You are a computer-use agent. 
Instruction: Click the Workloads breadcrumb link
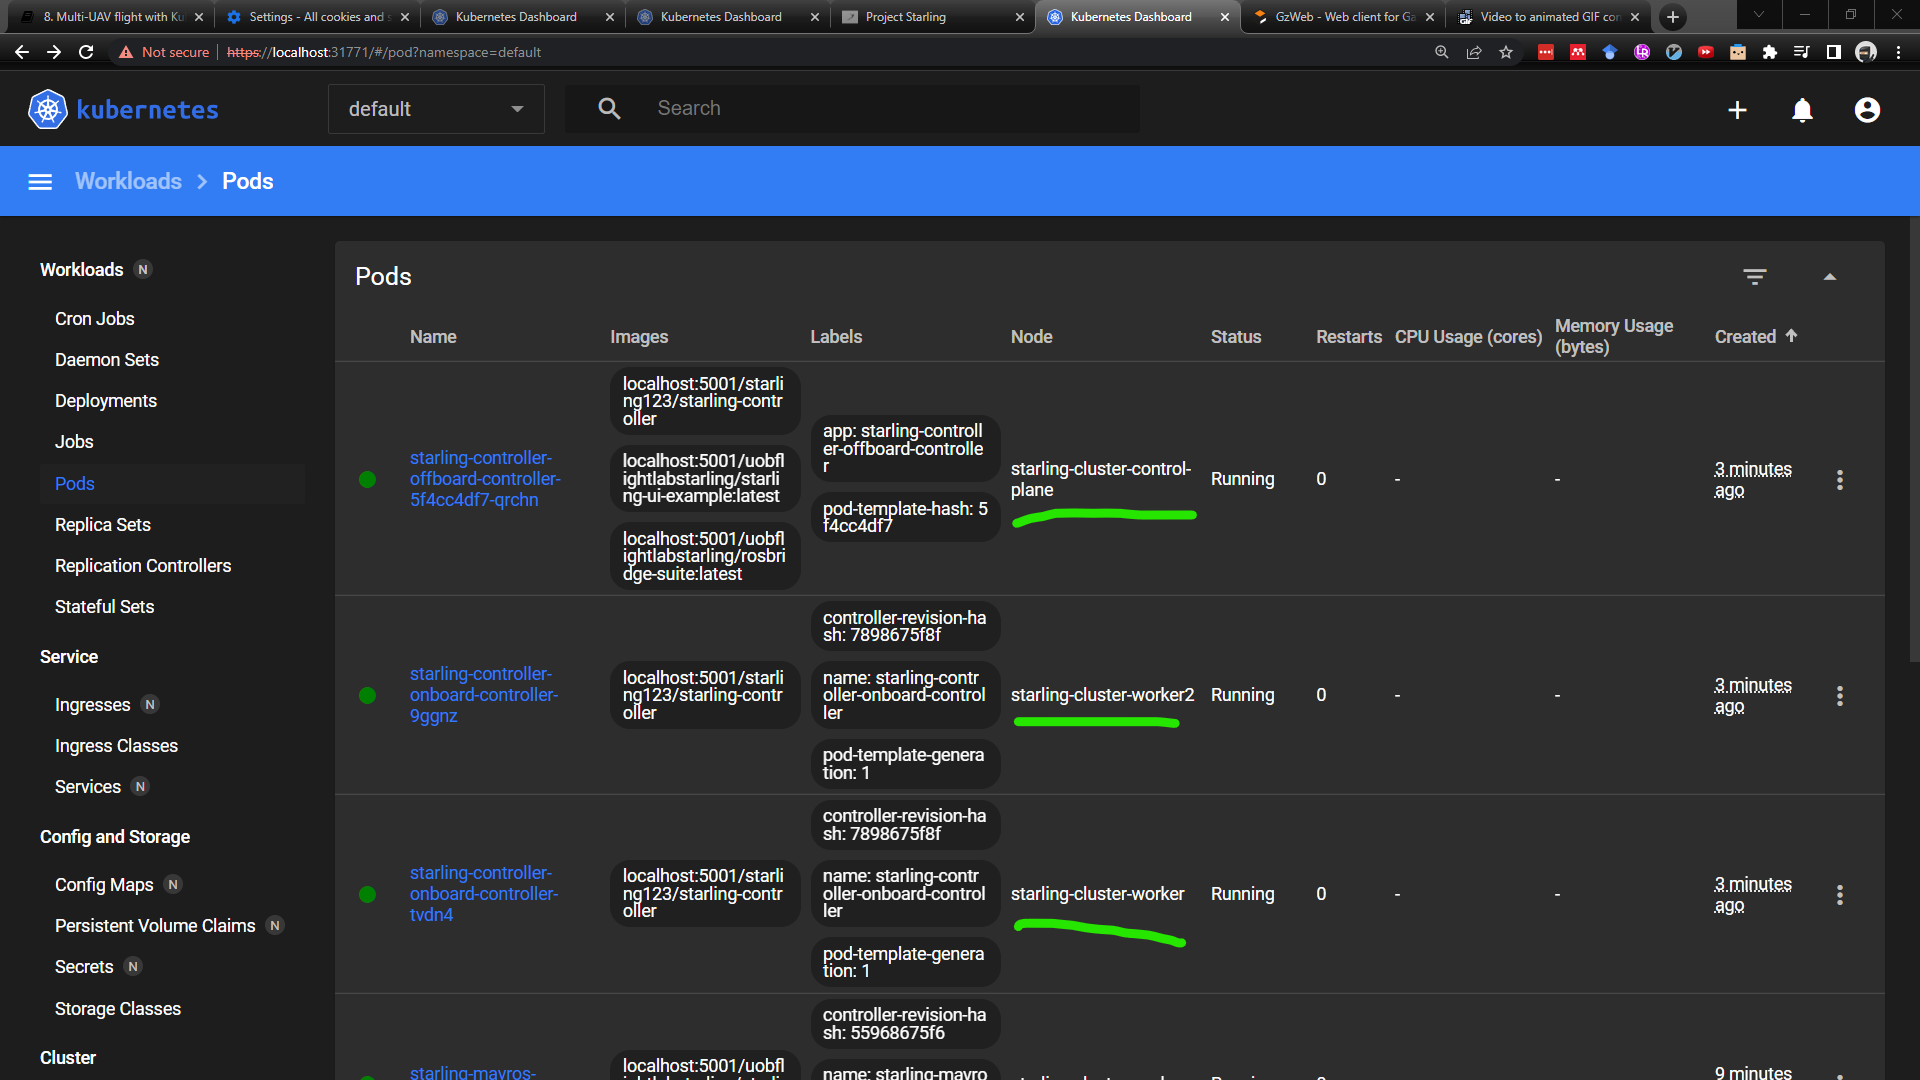[128, 181]
